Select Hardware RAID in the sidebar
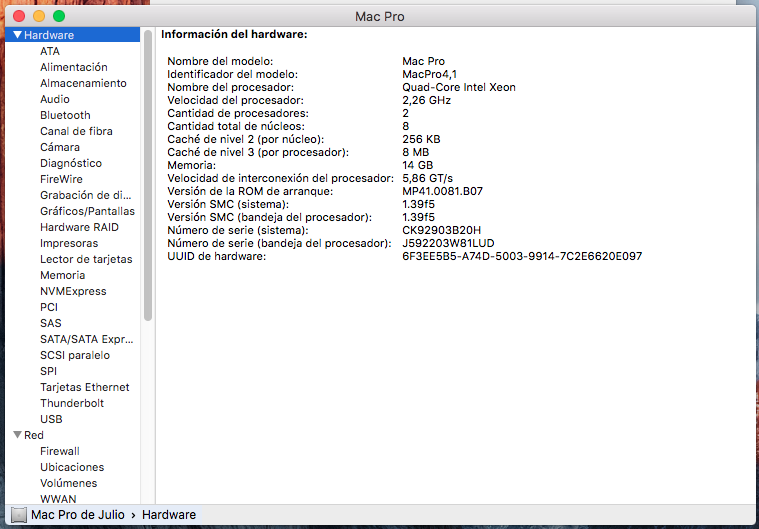The image size is (759, 529). (79, 227)
